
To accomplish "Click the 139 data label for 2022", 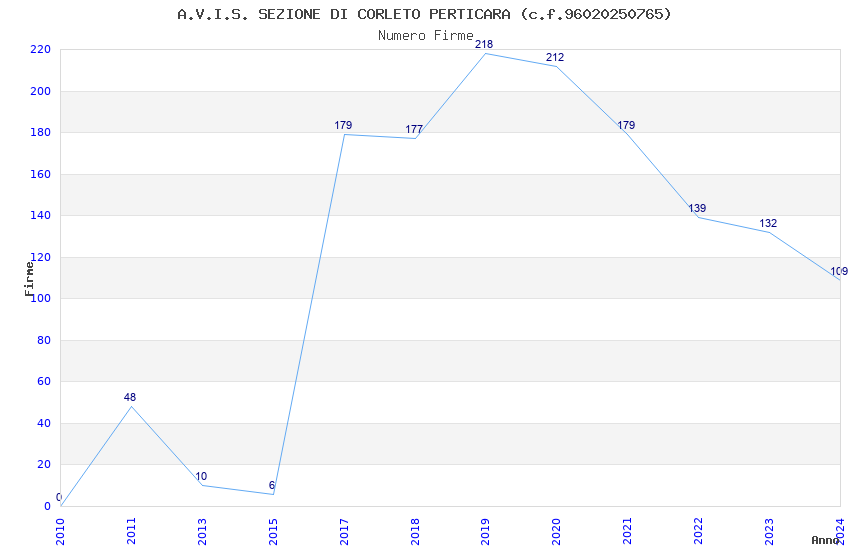I will (697, 209).
